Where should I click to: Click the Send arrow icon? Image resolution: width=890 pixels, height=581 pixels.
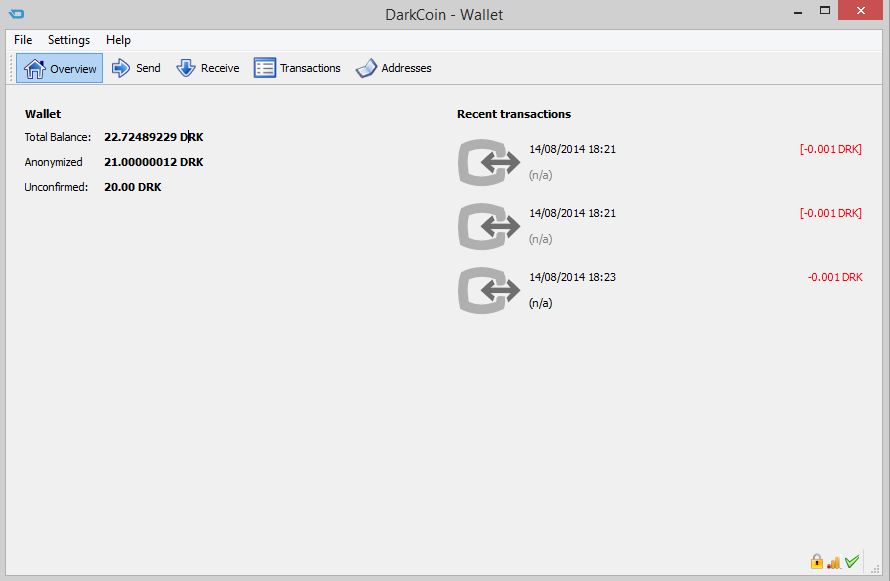[x=120, y=68]
